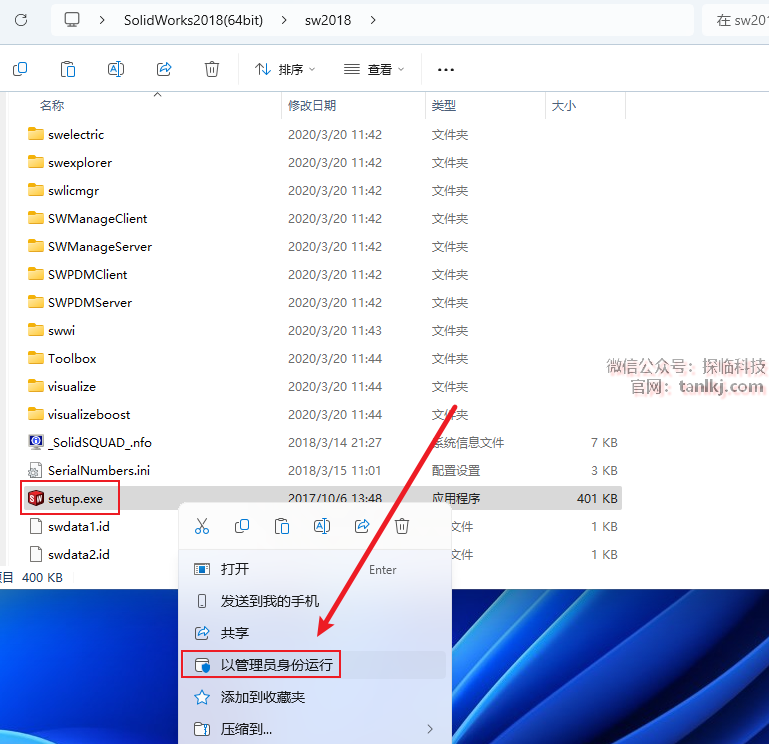Screen dimensions: 769x744
Task: Click the Cut icon in context menu
Action: pos(202,526)
